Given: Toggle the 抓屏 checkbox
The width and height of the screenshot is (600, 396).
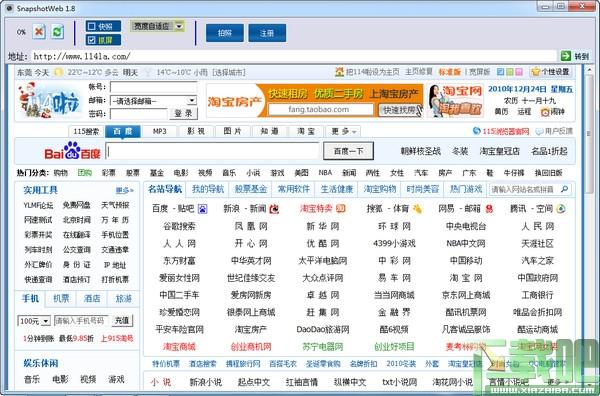Looking at the screenshot, I should [91, 40].
